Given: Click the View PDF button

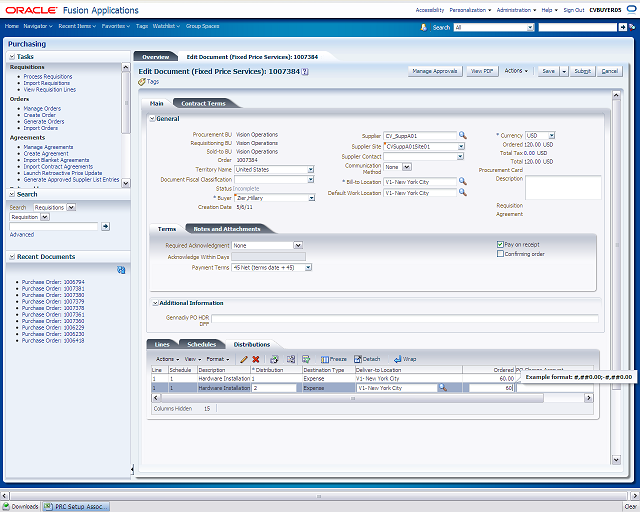Looking at the screenshot, I should [x=482, y=71].
